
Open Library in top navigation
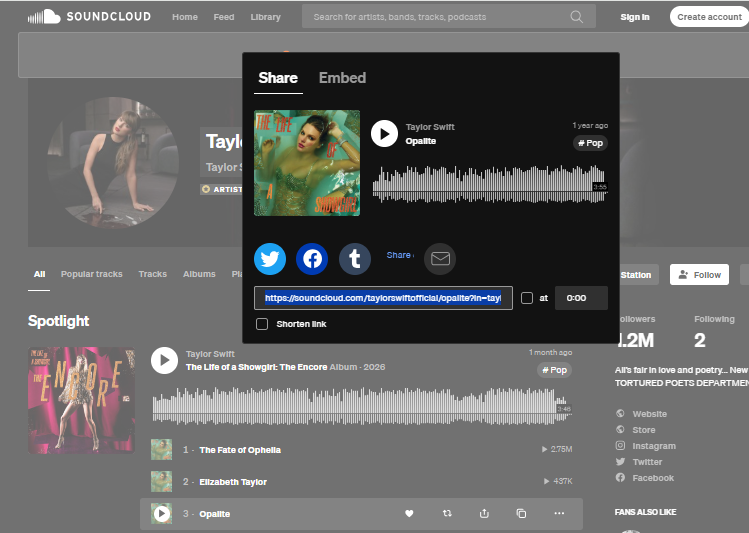[266, 17]
